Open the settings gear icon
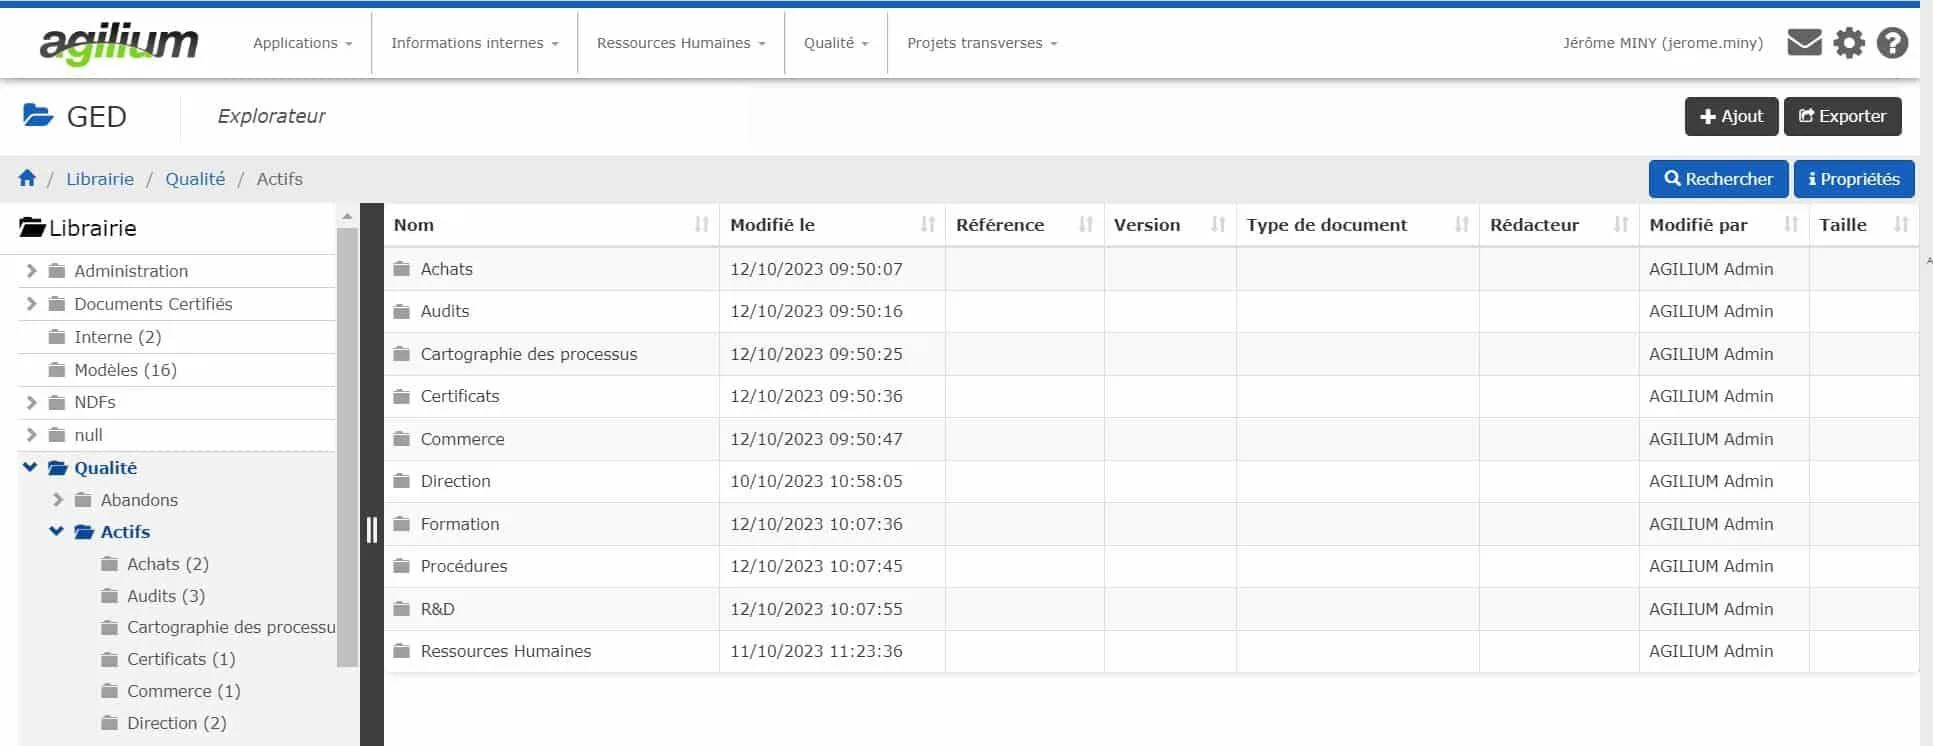 click(1849, 43)
